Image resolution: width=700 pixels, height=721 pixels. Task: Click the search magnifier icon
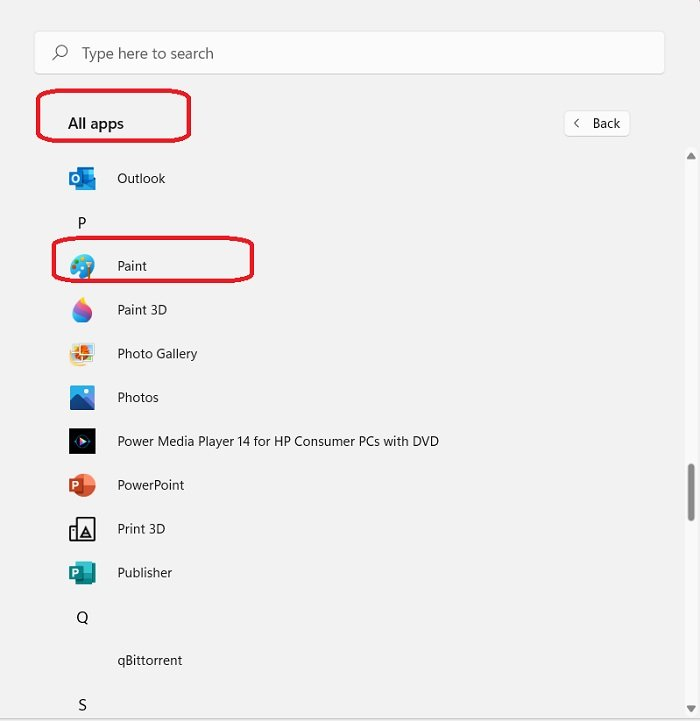click(61, 53)
